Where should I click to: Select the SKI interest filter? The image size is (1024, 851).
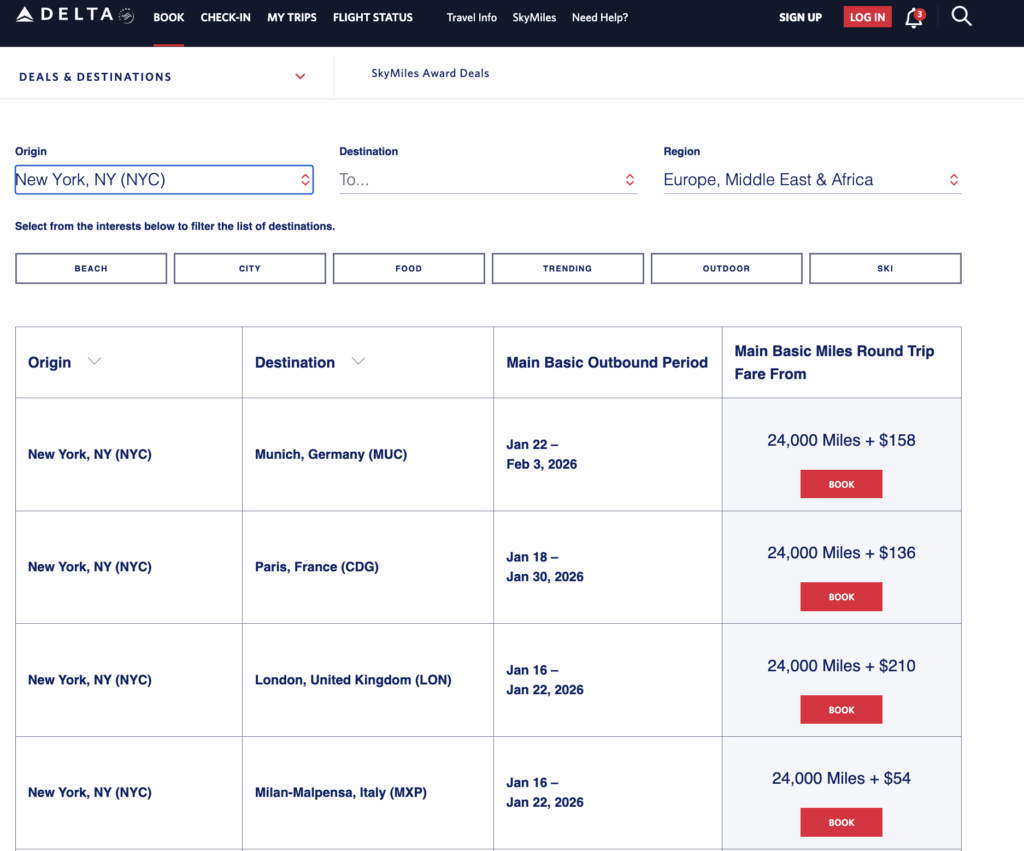coord(885,268)
